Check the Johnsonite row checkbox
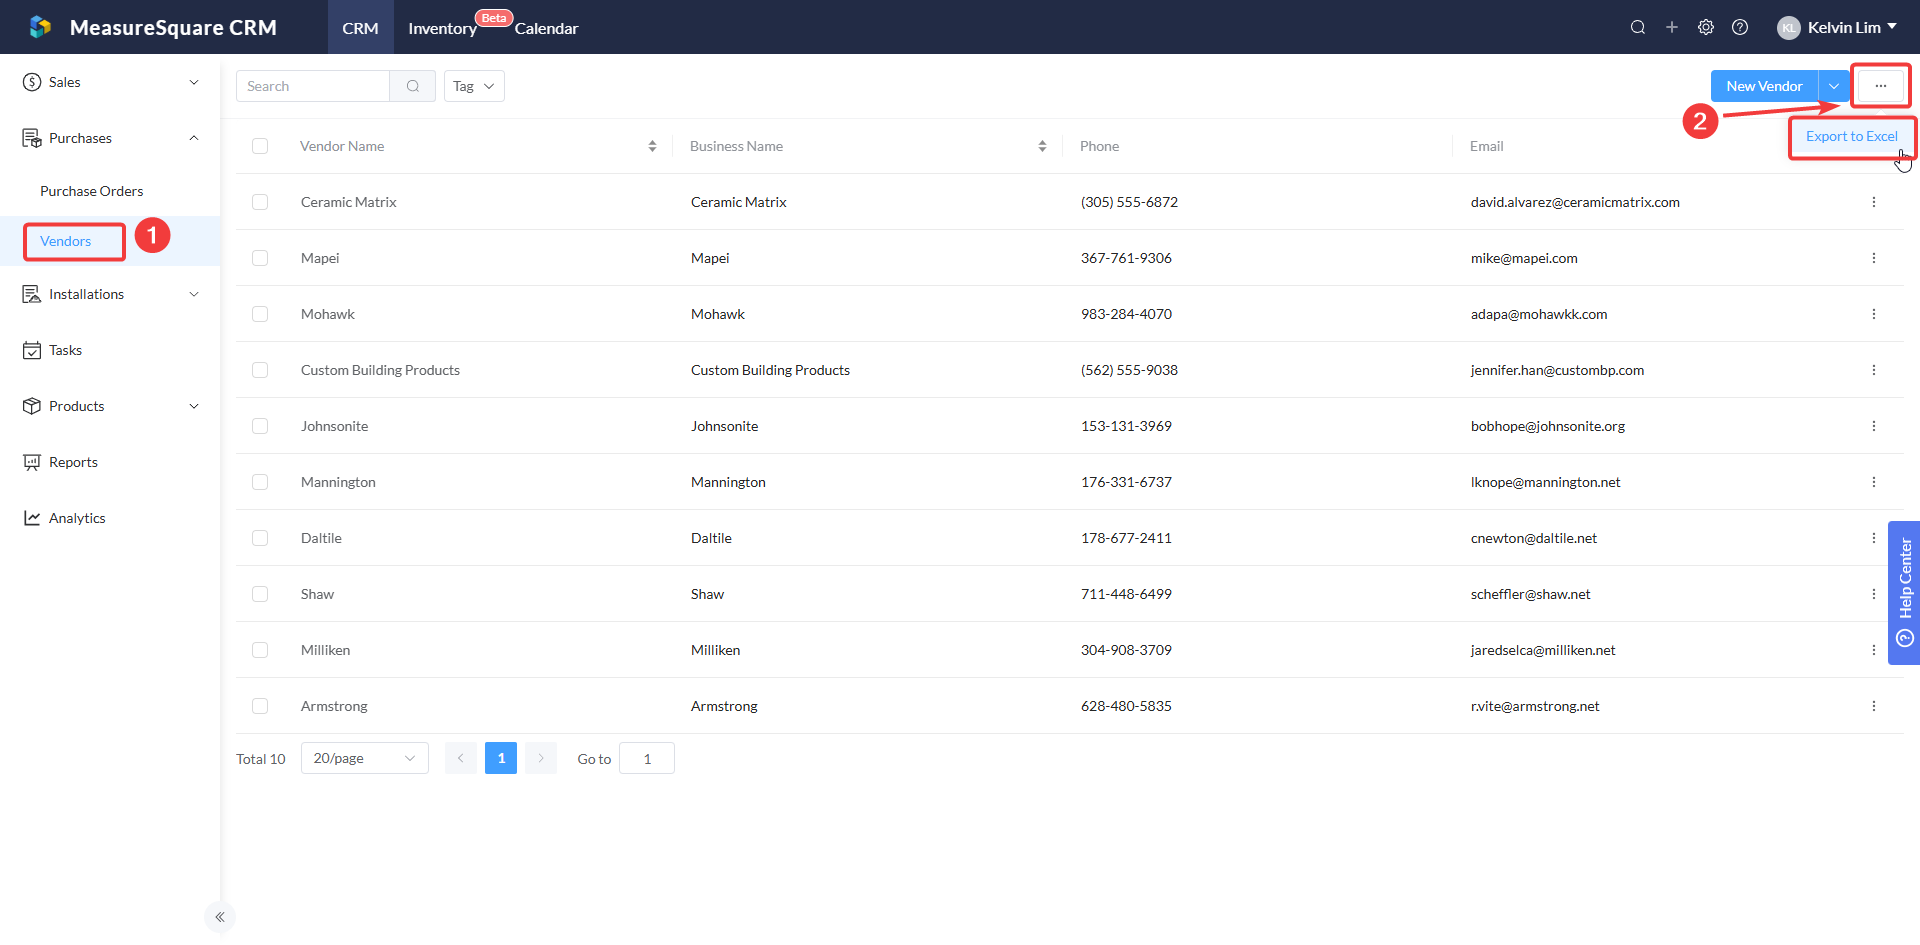This screenshot has width=1920, height=945. [260, 426]
